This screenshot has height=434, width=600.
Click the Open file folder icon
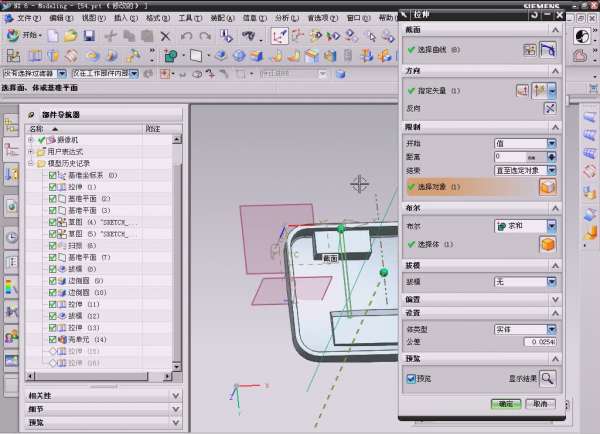pyautogui.click(x=71, y=36)
